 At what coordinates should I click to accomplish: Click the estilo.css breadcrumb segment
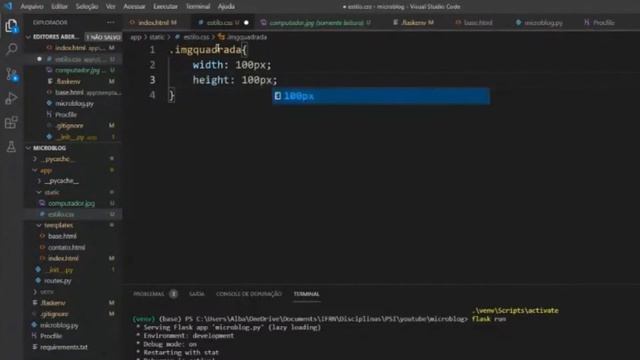[x=196, y=37]
